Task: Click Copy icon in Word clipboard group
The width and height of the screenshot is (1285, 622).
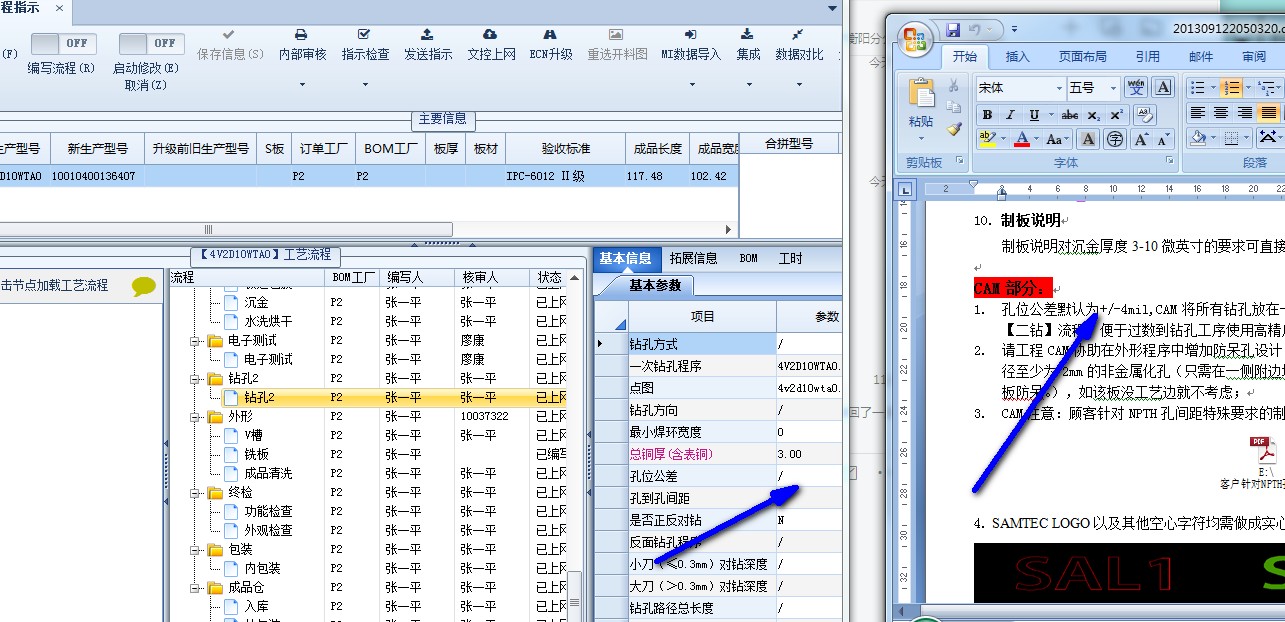Action: tap(954, 107)
